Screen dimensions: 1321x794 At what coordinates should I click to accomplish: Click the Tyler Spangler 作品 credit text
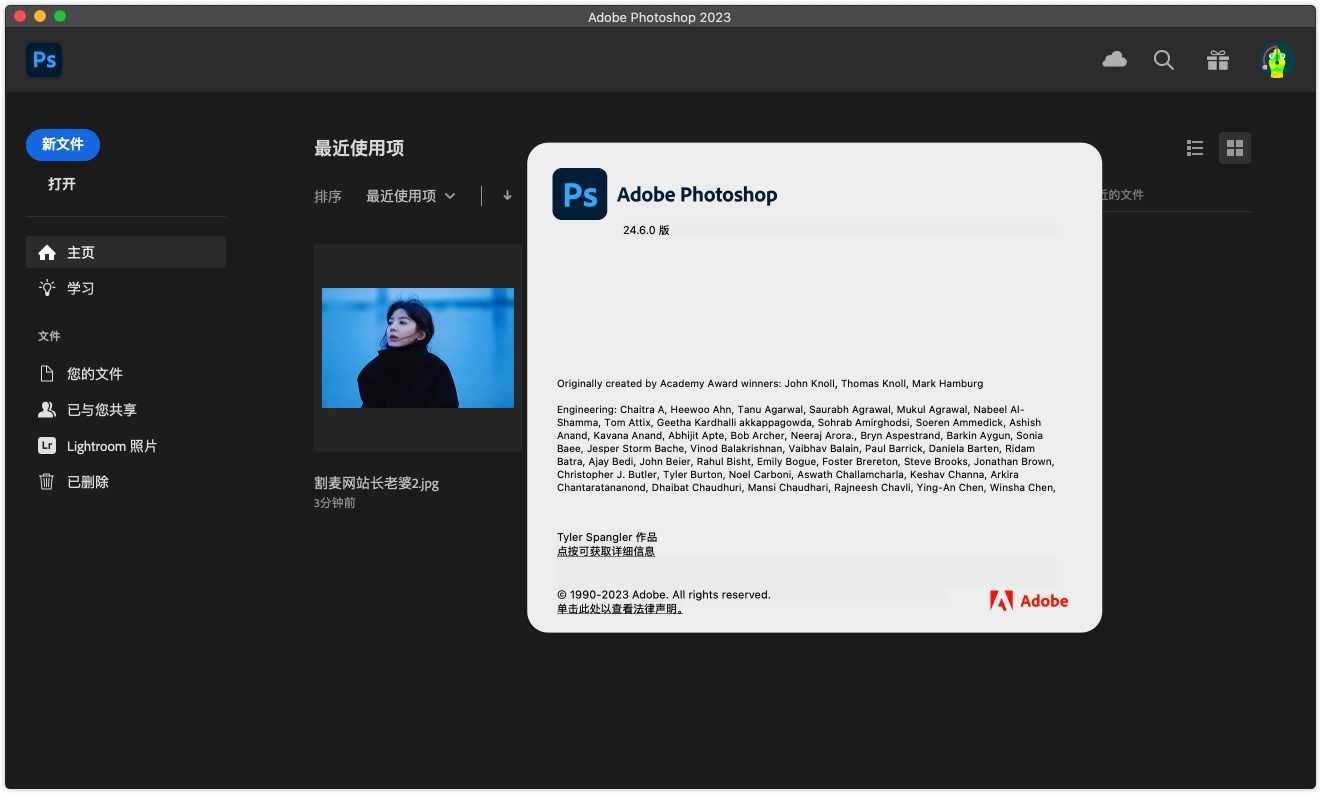tap(607, 538)
